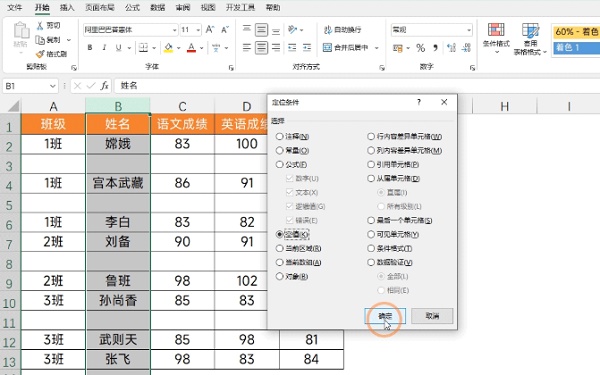Click the dialog help question mark
Image resolution: width=600 pixels, height=375 pixels.
[x=419, y=102]
